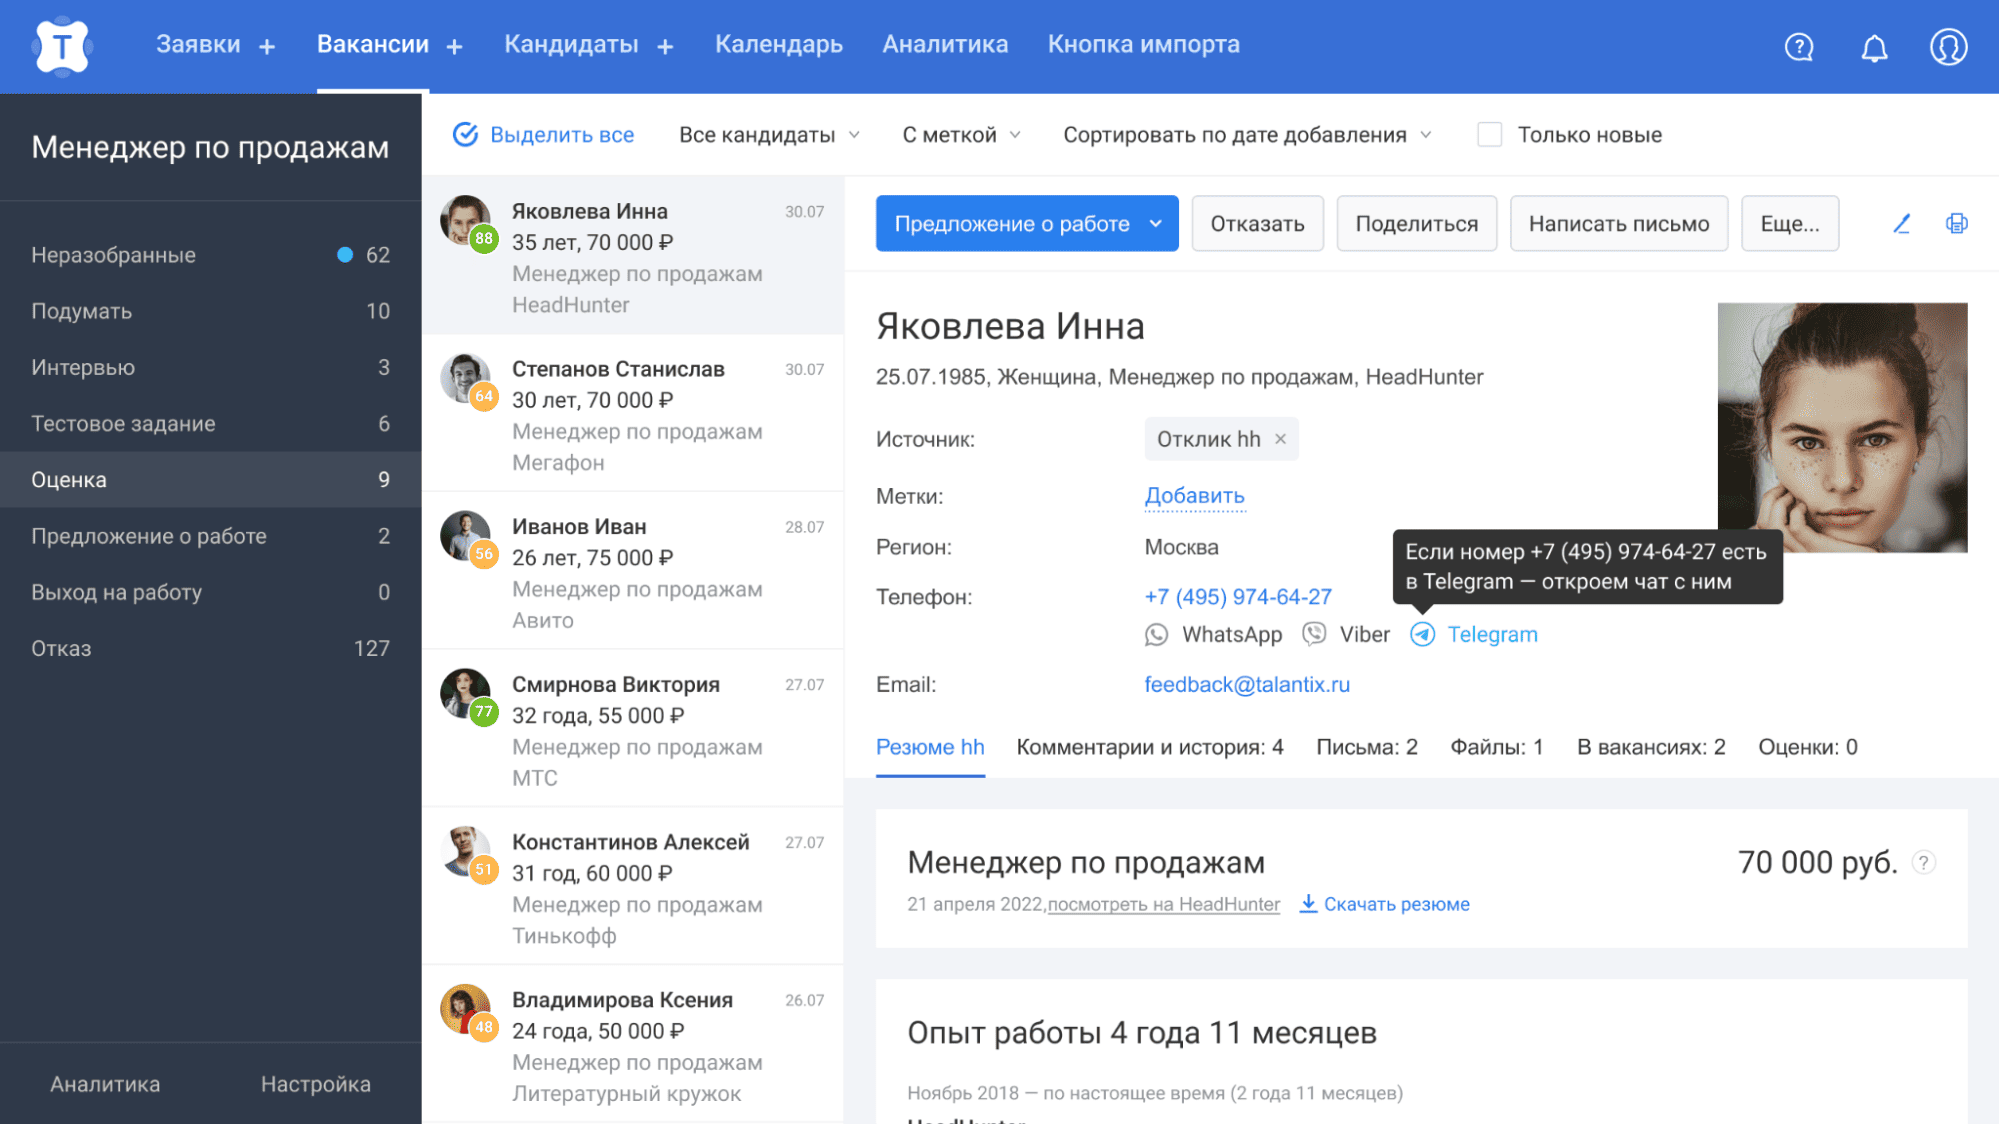
Task: Open the Аналитика menu item
Action: tap(944, 44)
